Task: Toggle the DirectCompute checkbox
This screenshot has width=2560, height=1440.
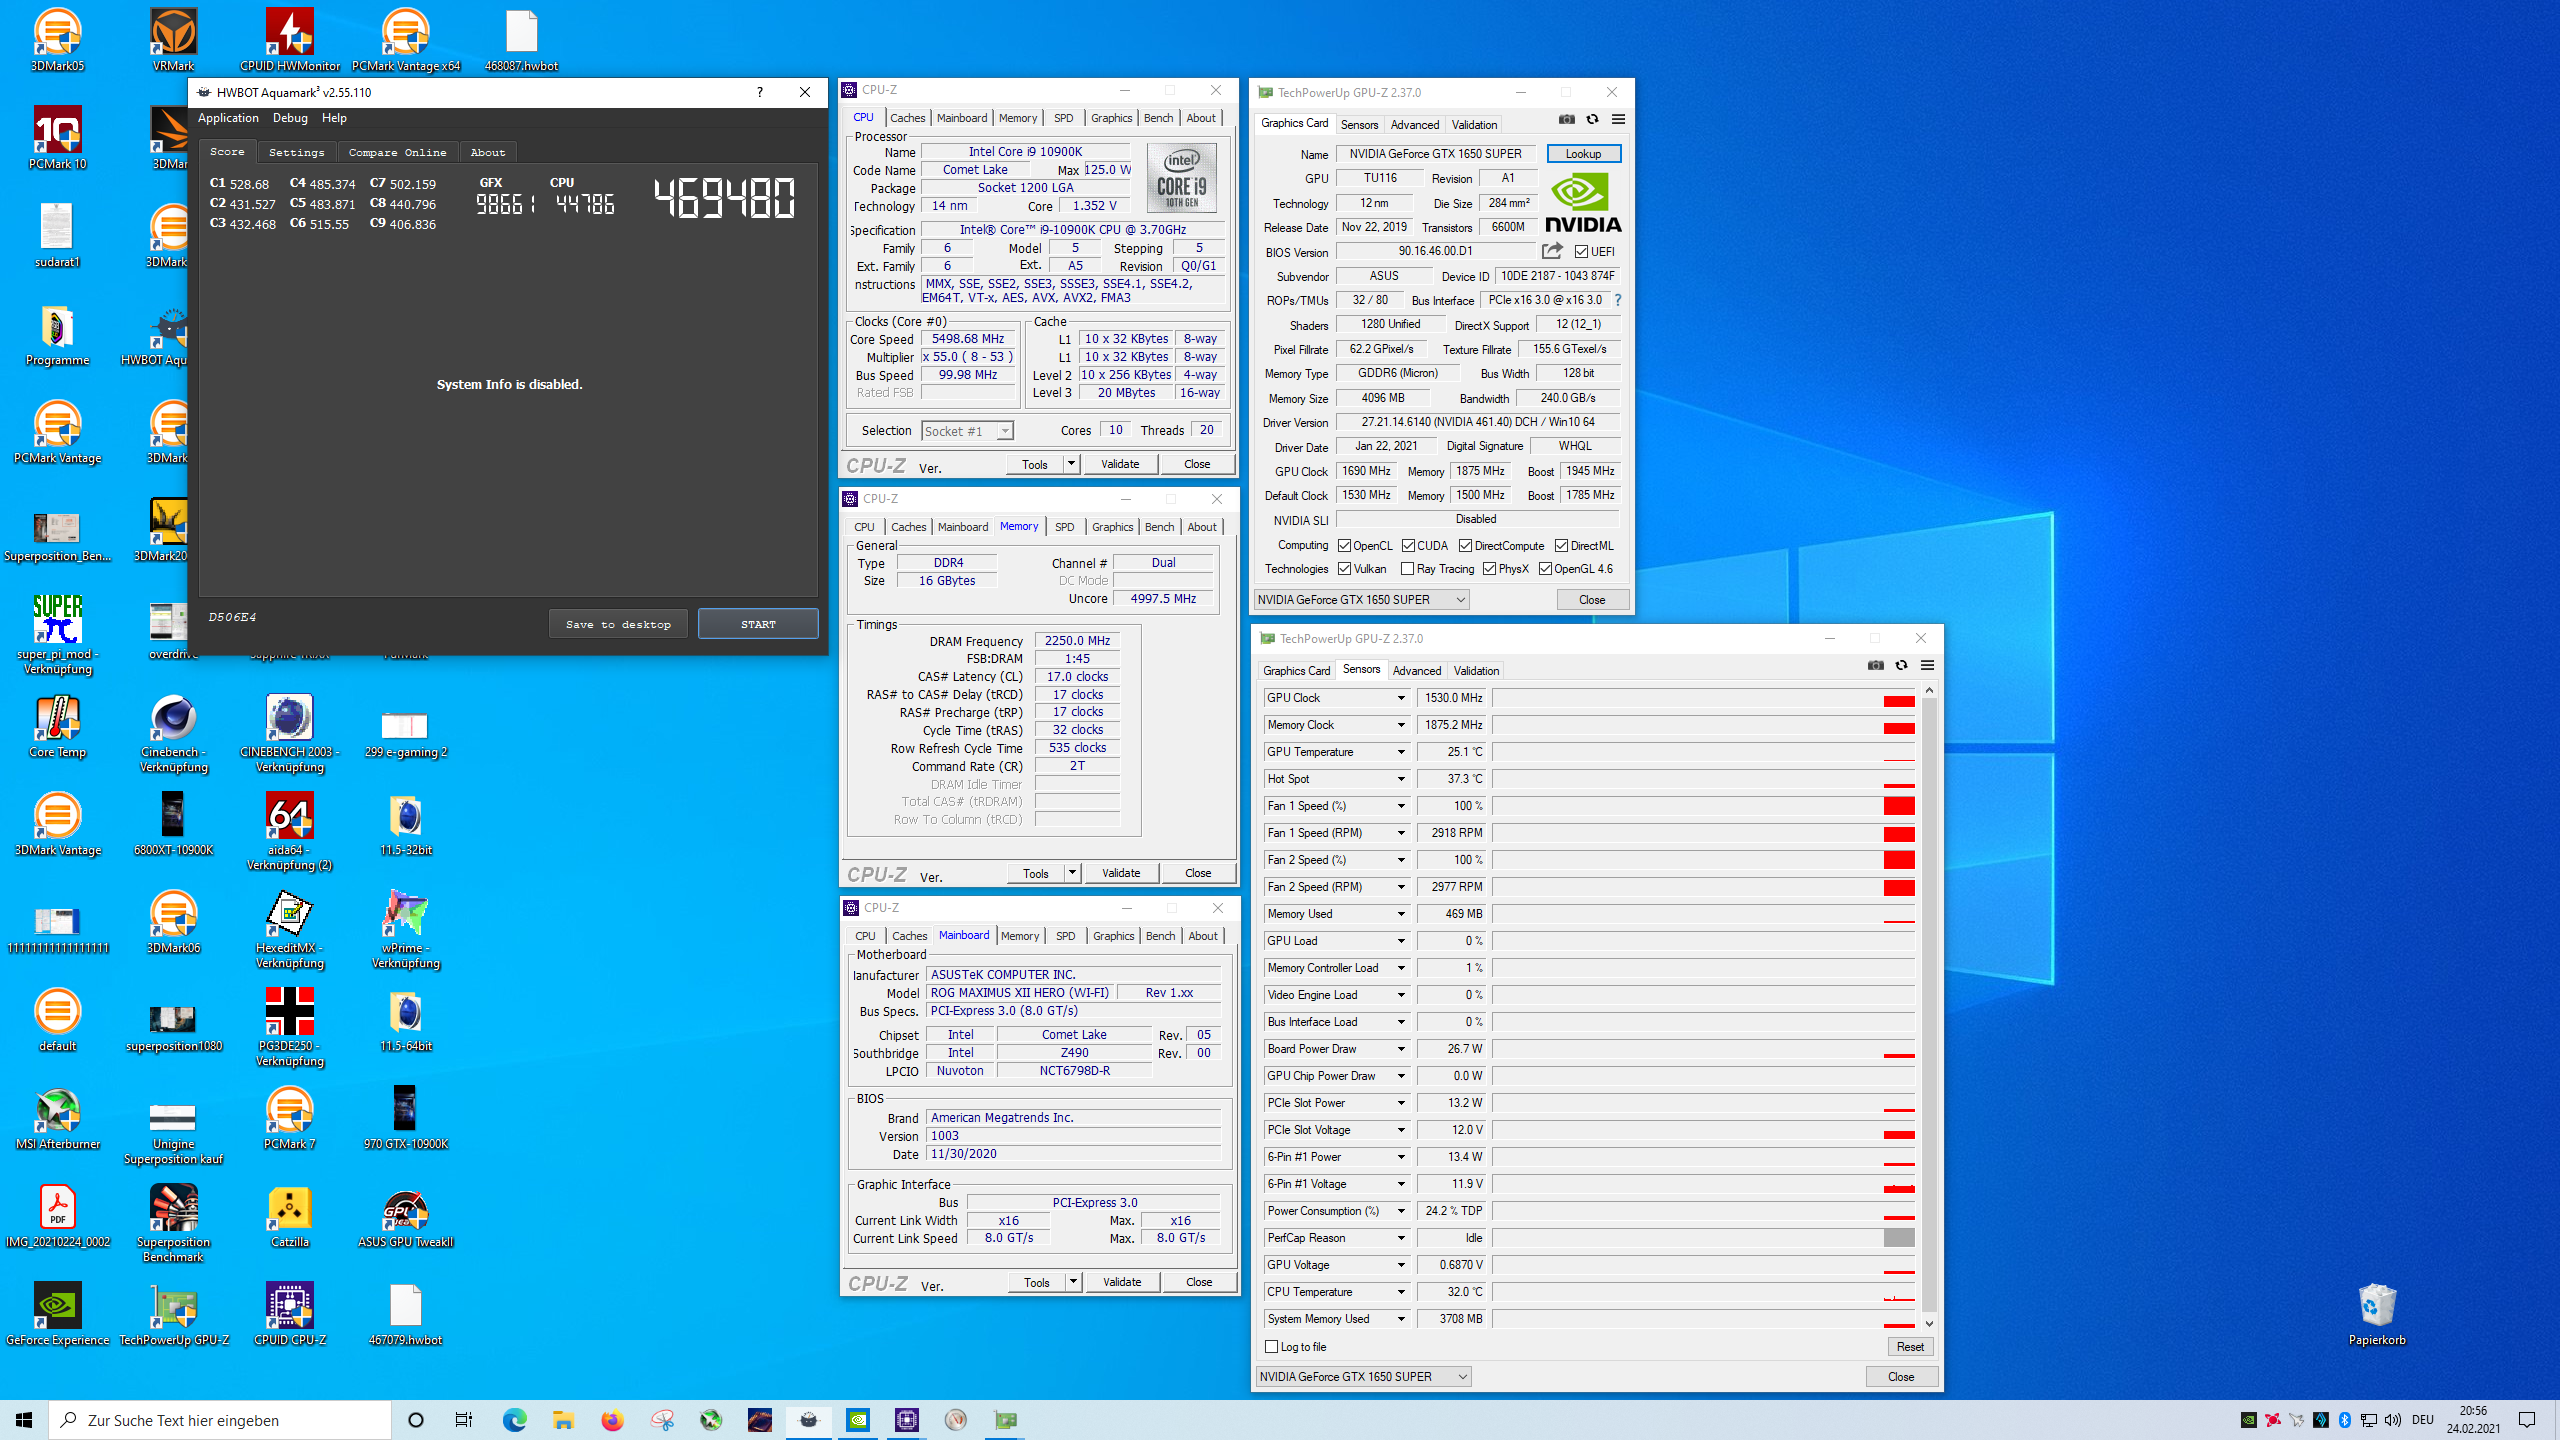Action: (x=1465, y=546)
